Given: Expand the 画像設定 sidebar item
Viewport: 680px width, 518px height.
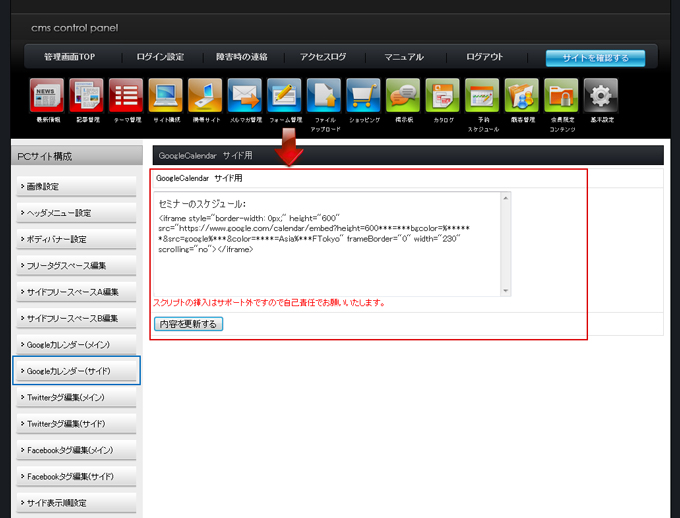Looking at the screenshot, I should (76, 187).
